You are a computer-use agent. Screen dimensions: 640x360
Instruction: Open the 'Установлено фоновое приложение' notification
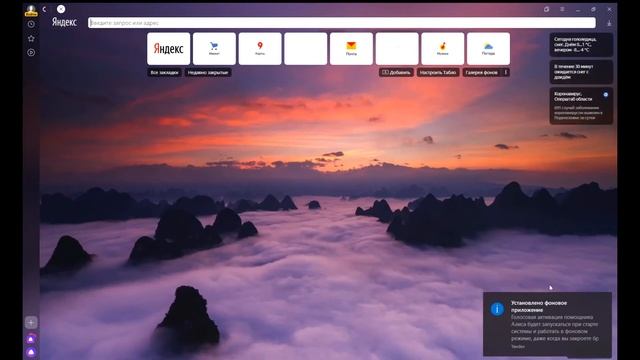coord(547,324)
